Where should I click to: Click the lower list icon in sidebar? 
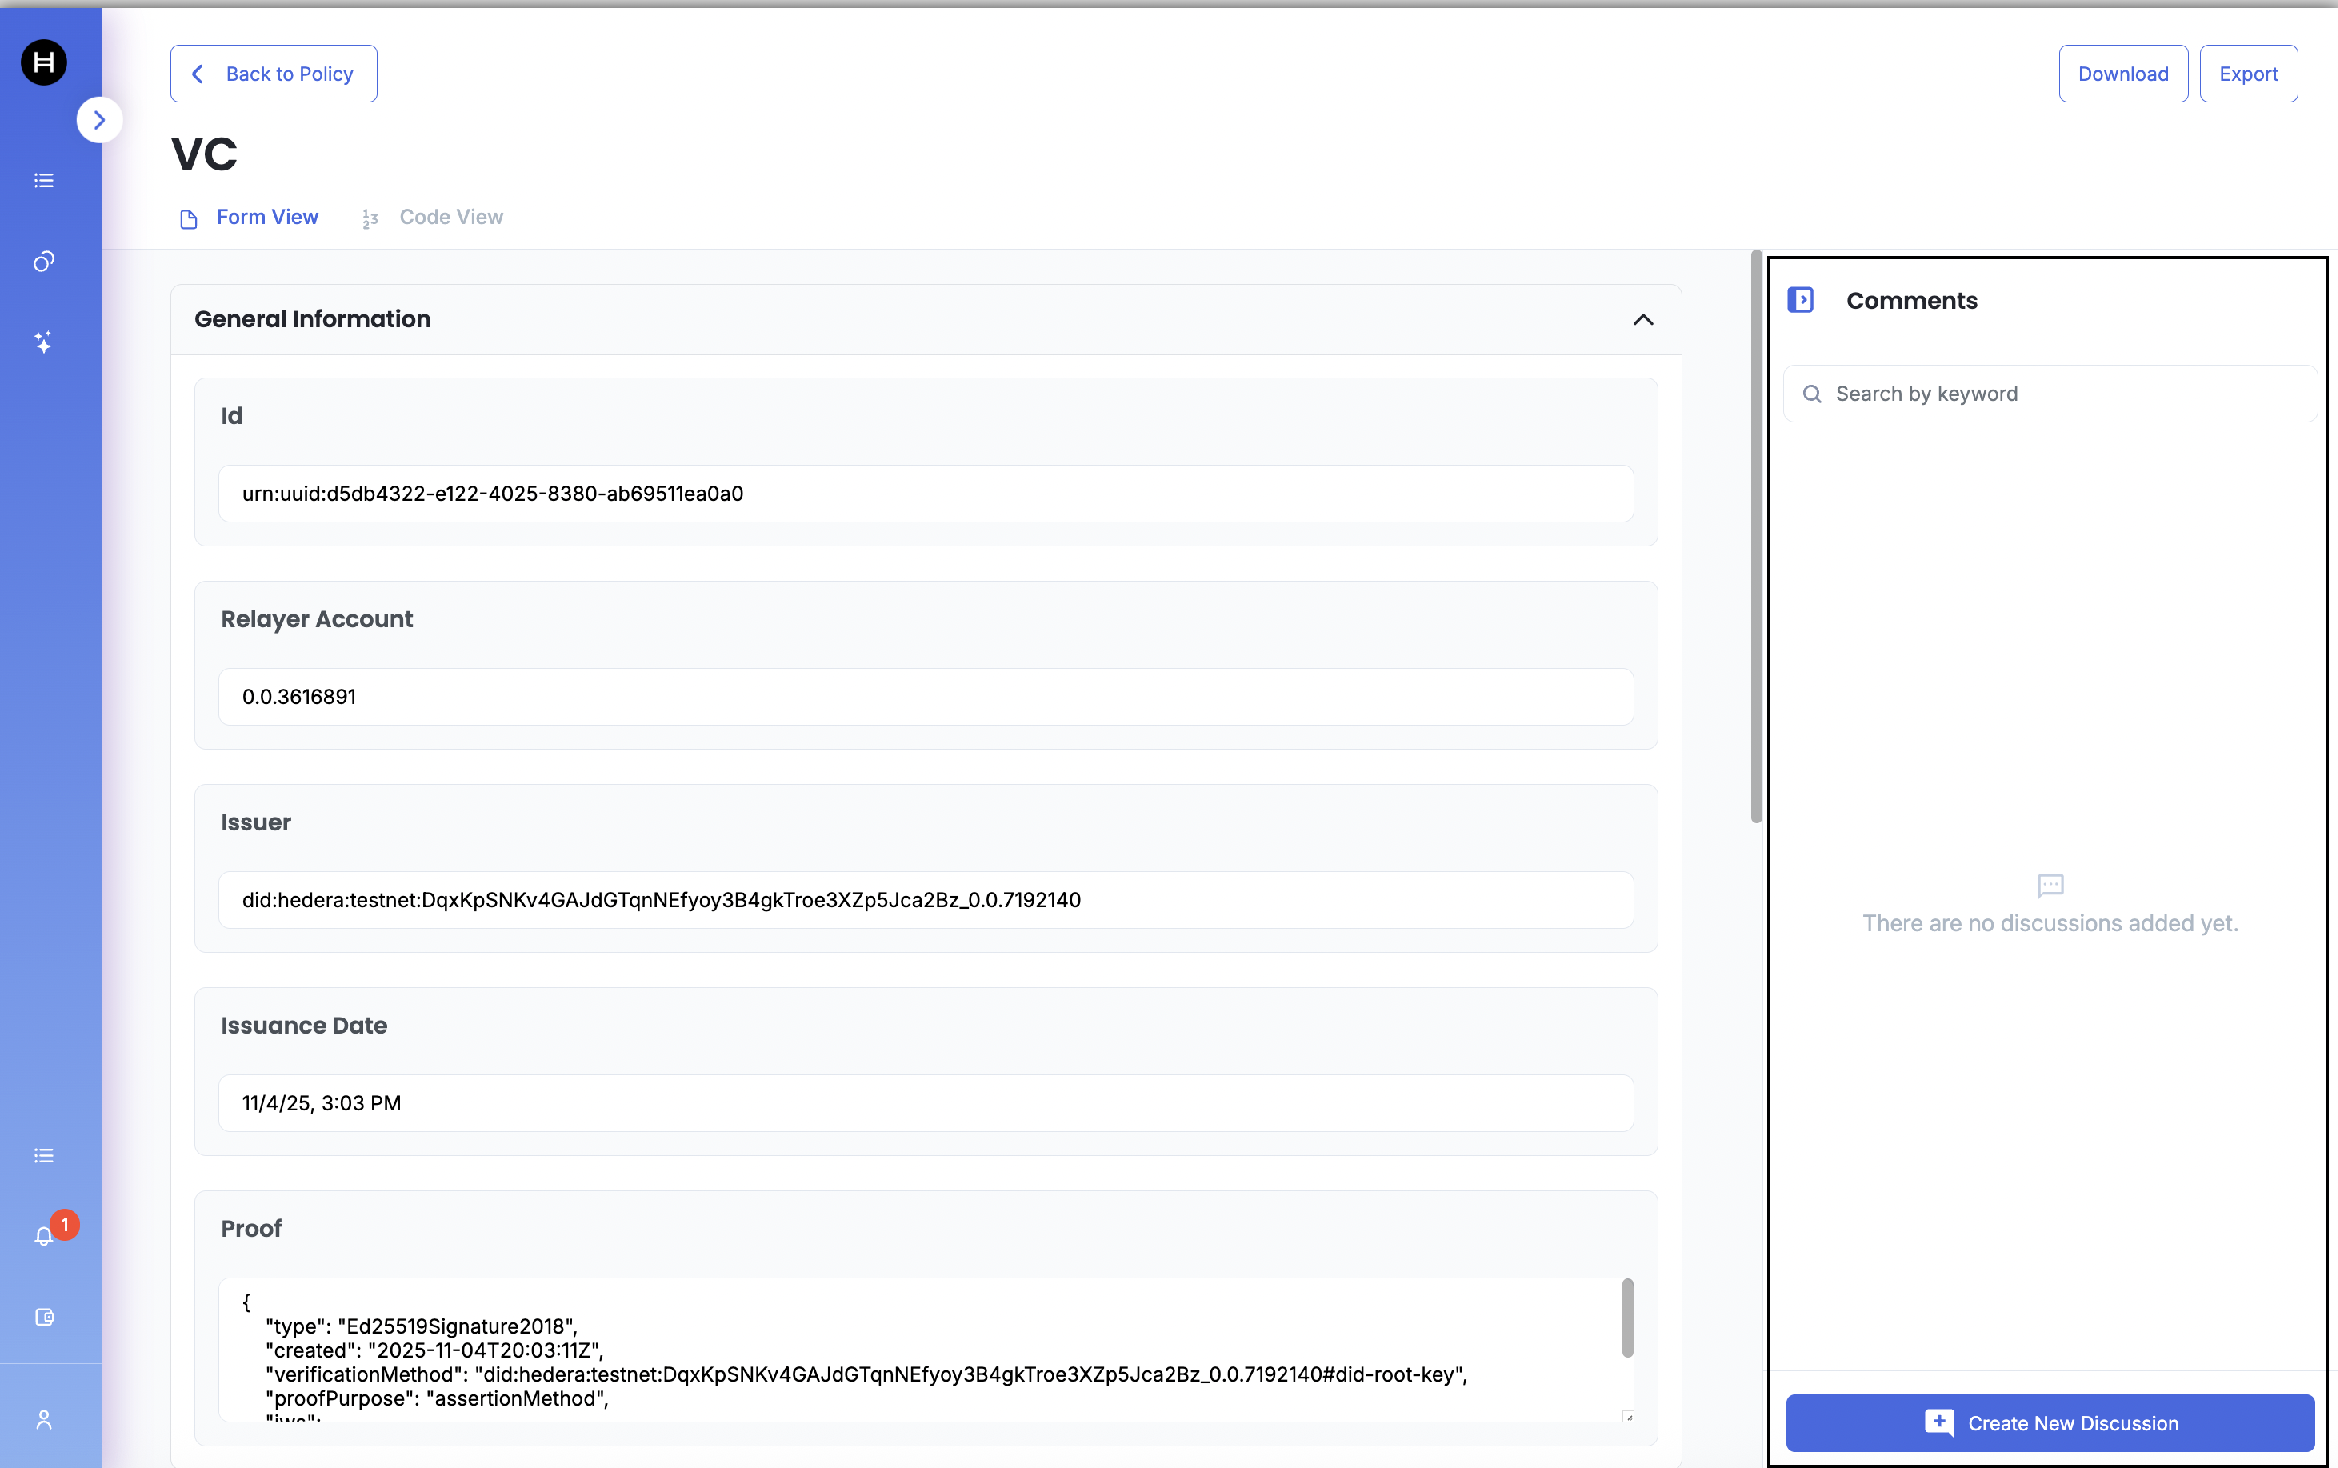click(44, 1156)
